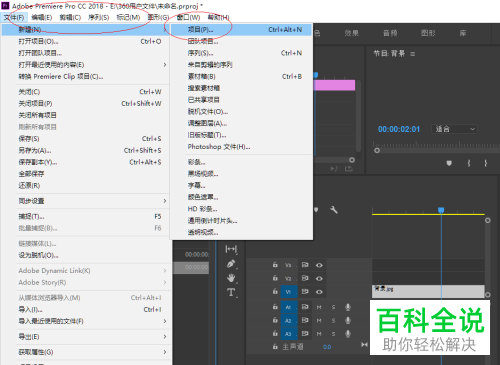Click the timeline add-marker icon beside the wrench
500x365 pixels.
[x=316, y=210]
